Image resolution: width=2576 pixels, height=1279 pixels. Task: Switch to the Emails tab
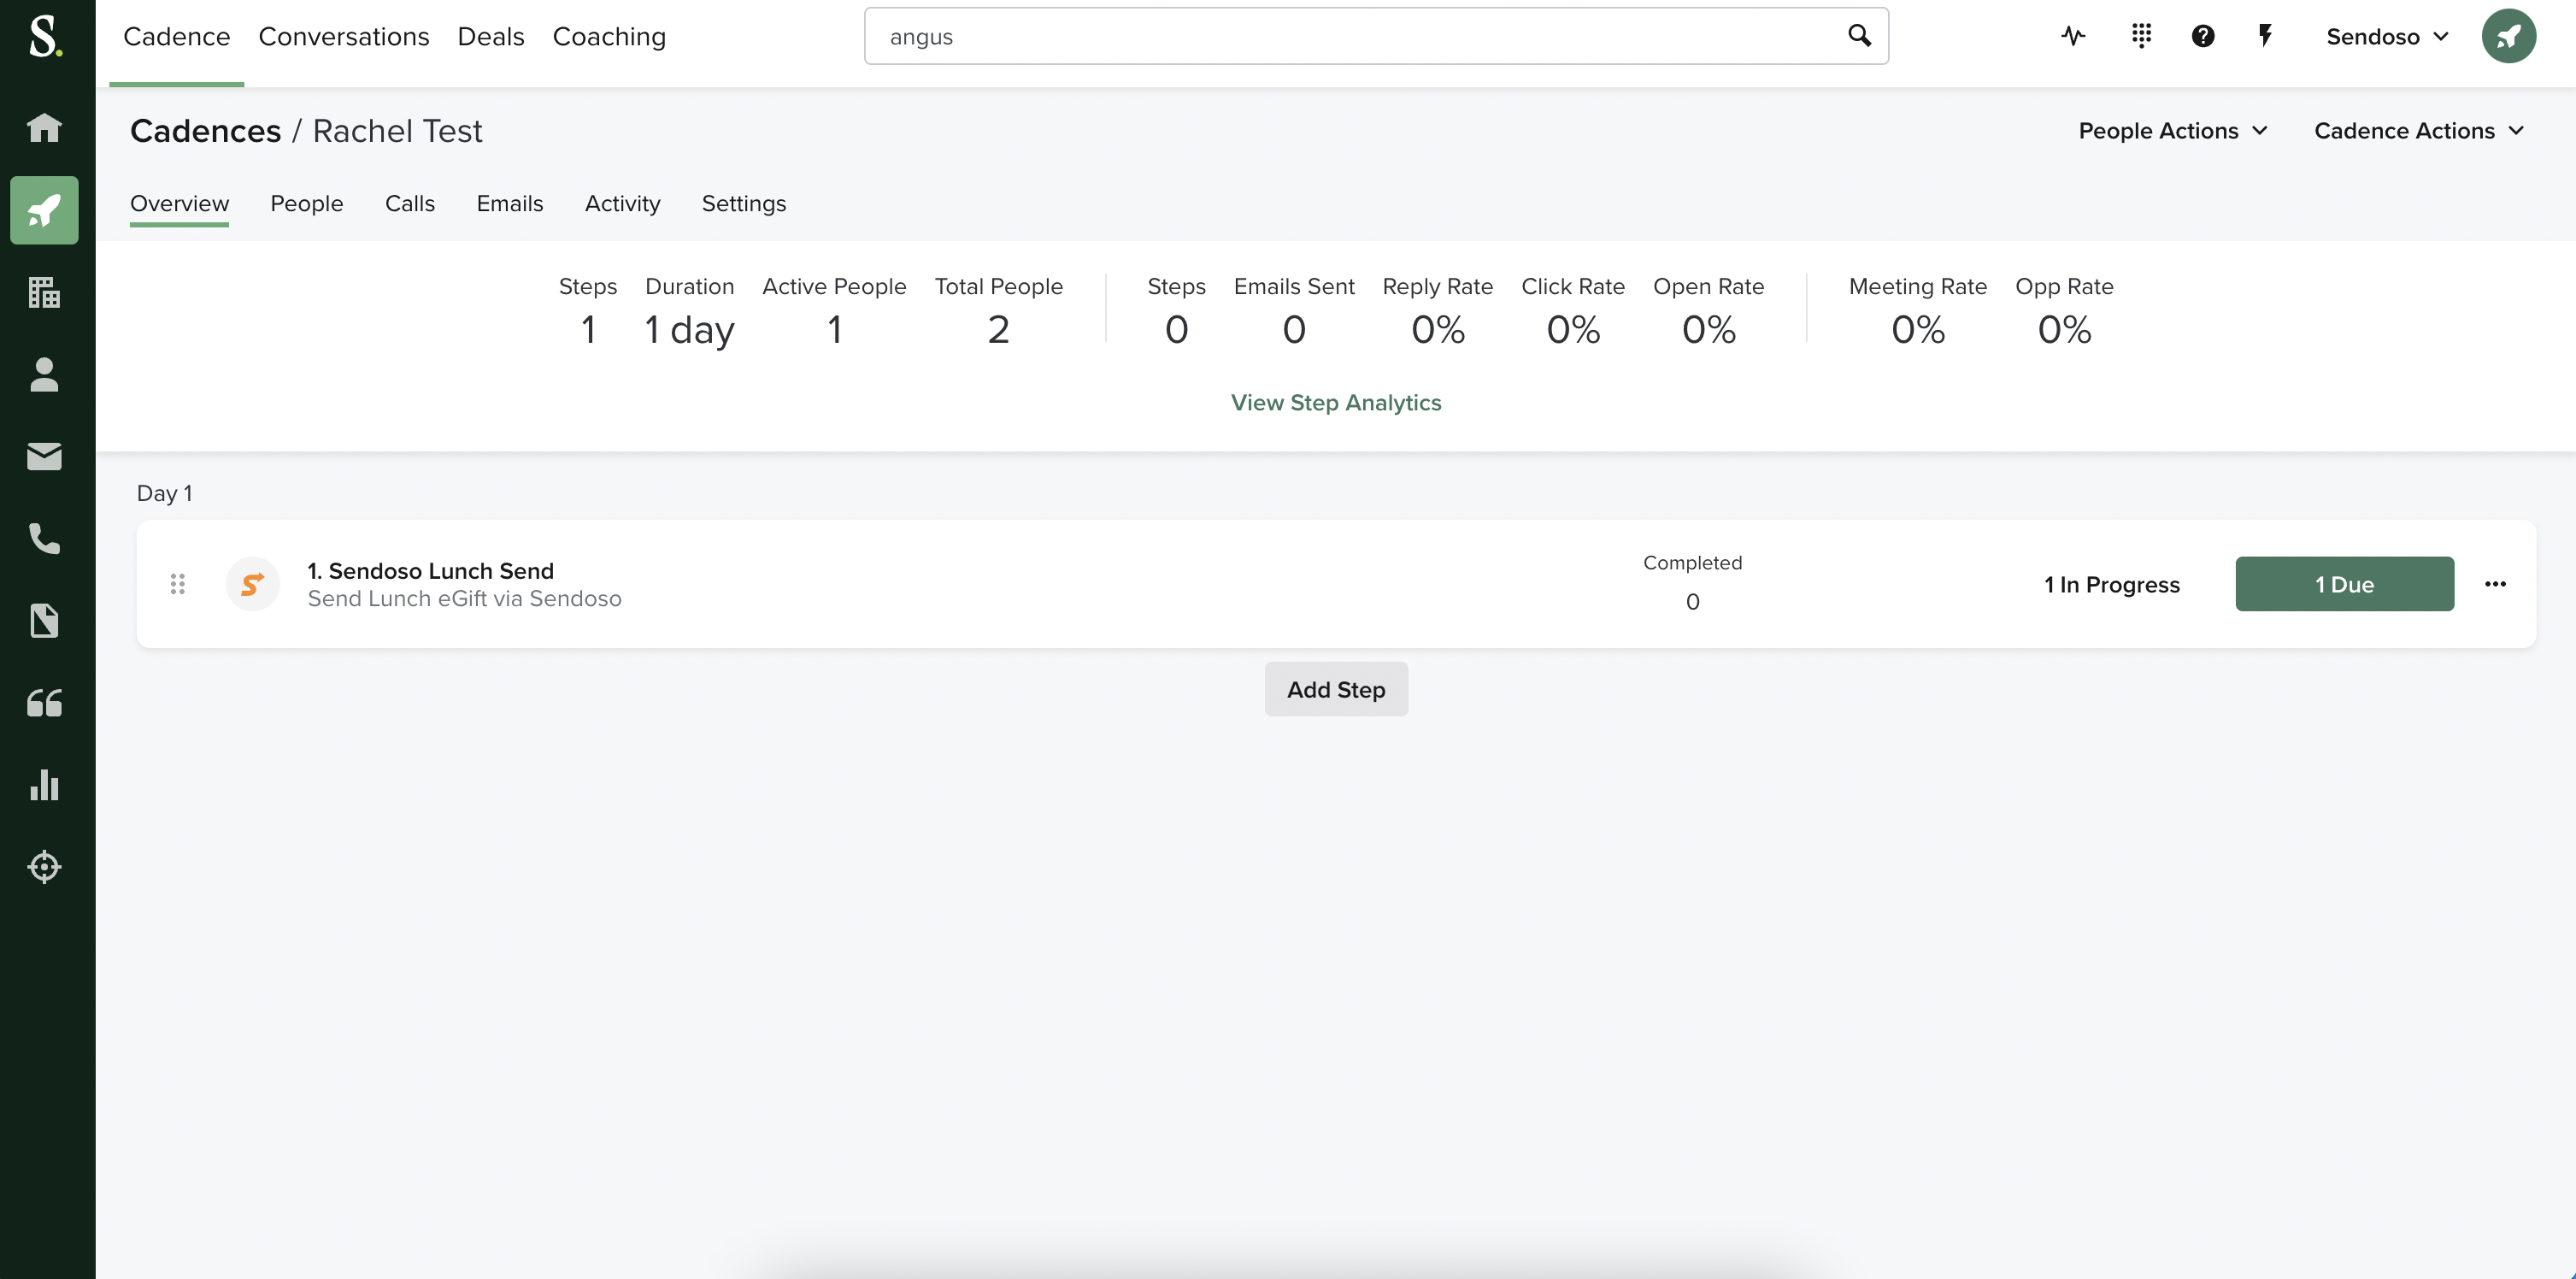510,203
